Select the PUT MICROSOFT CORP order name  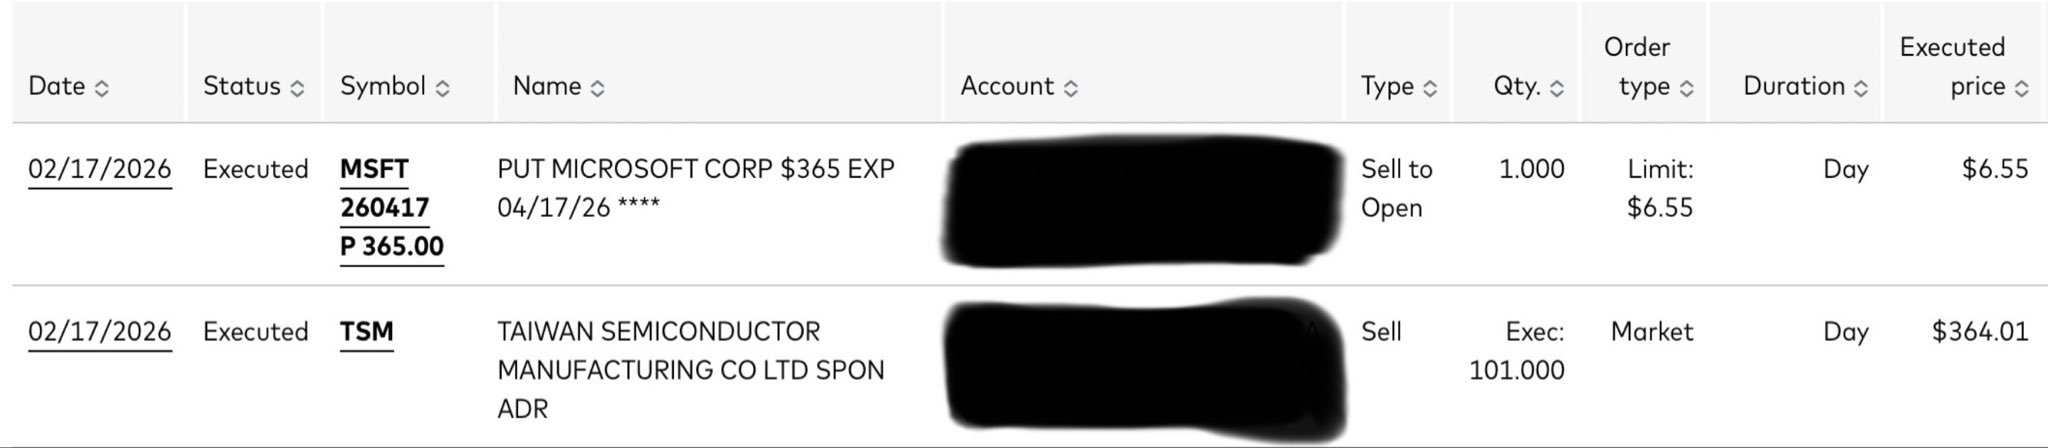pos(695,188)
